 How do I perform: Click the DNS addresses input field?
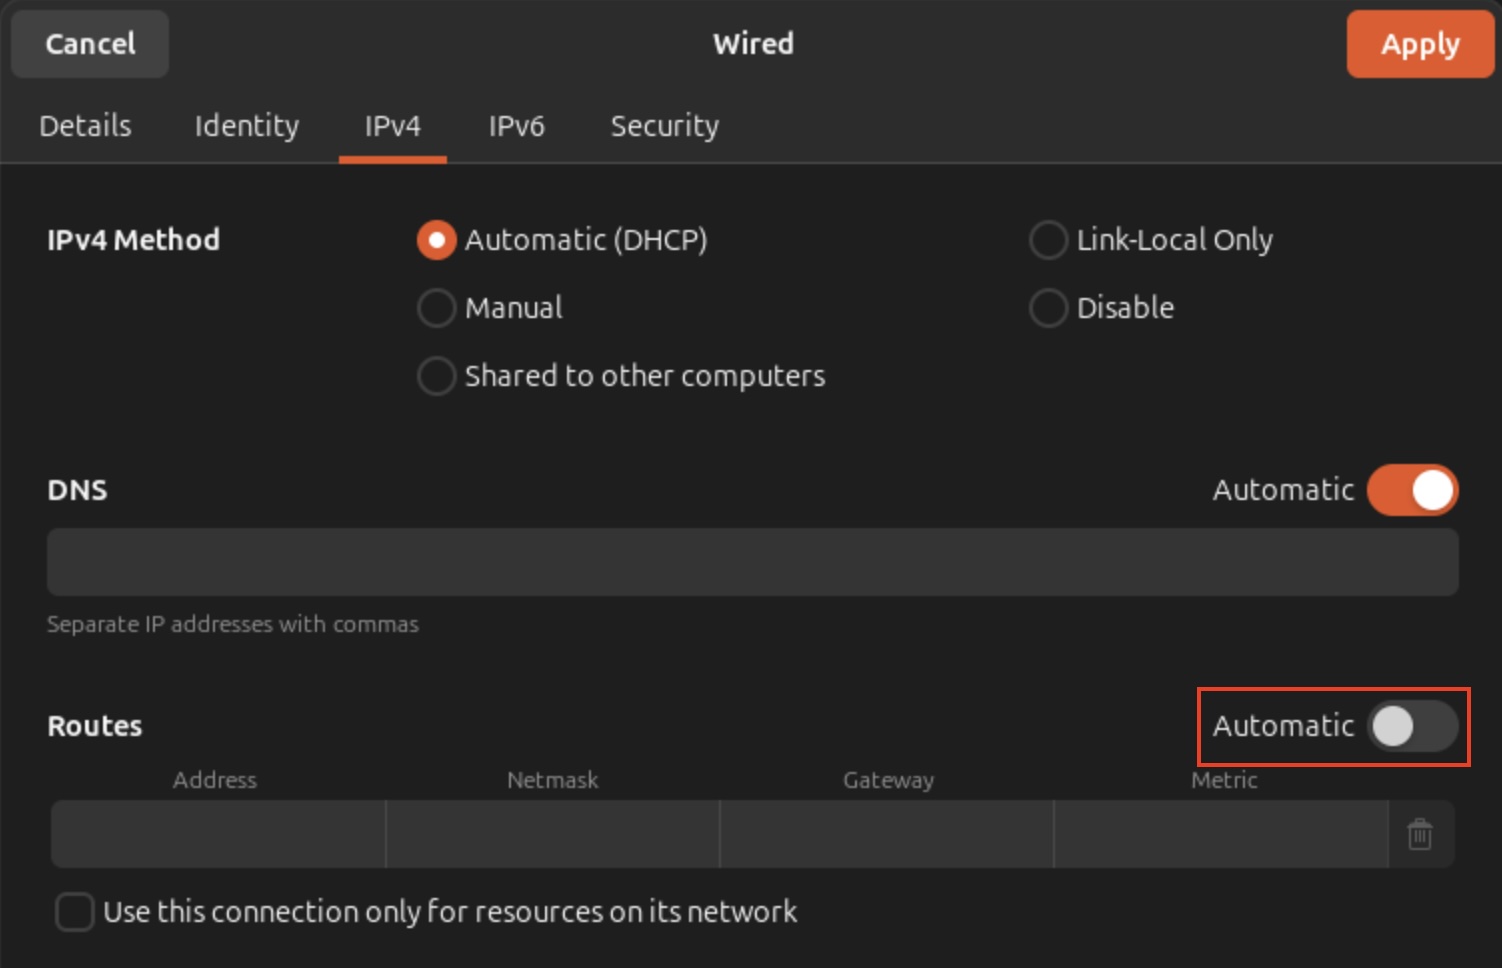752,562
